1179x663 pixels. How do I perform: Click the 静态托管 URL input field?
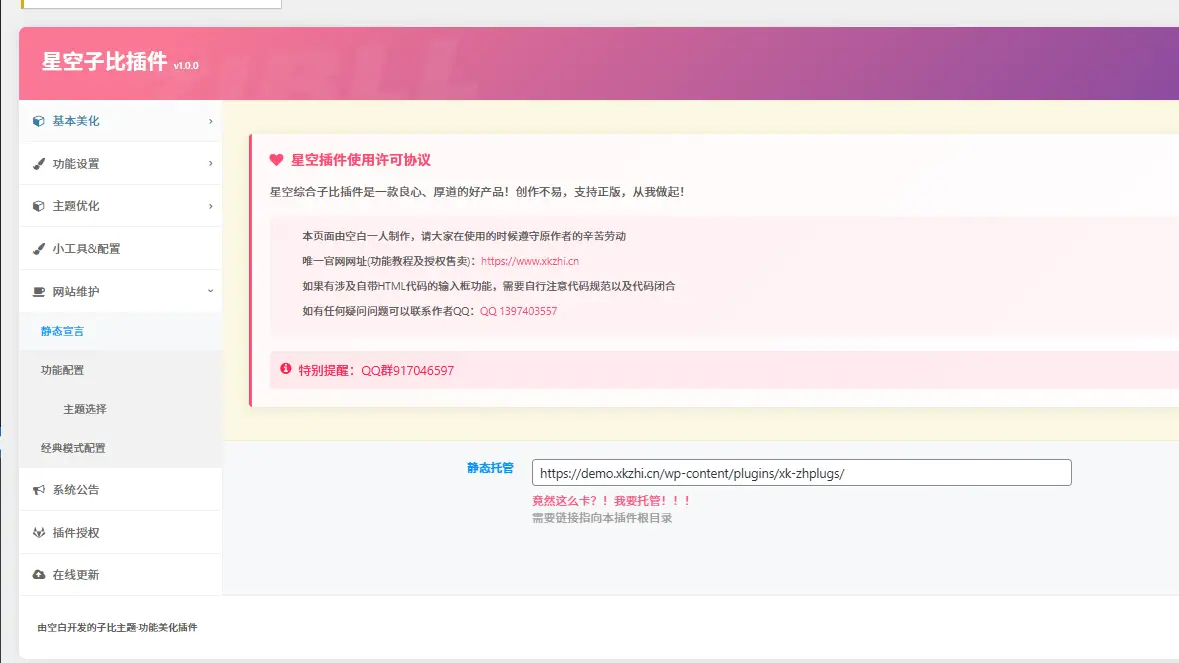click(x=801, y=473)
